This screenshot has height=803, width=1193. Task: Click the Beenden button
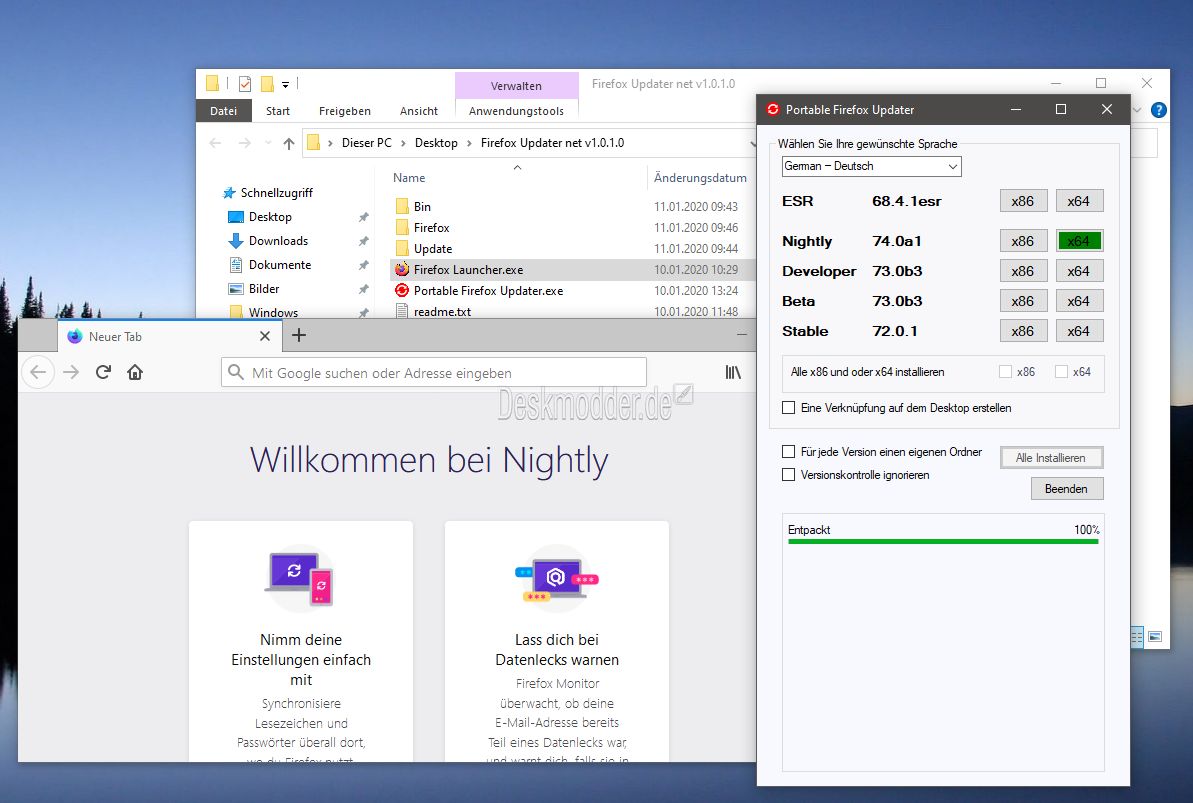pyautogui.click(x=1067, y=489)
